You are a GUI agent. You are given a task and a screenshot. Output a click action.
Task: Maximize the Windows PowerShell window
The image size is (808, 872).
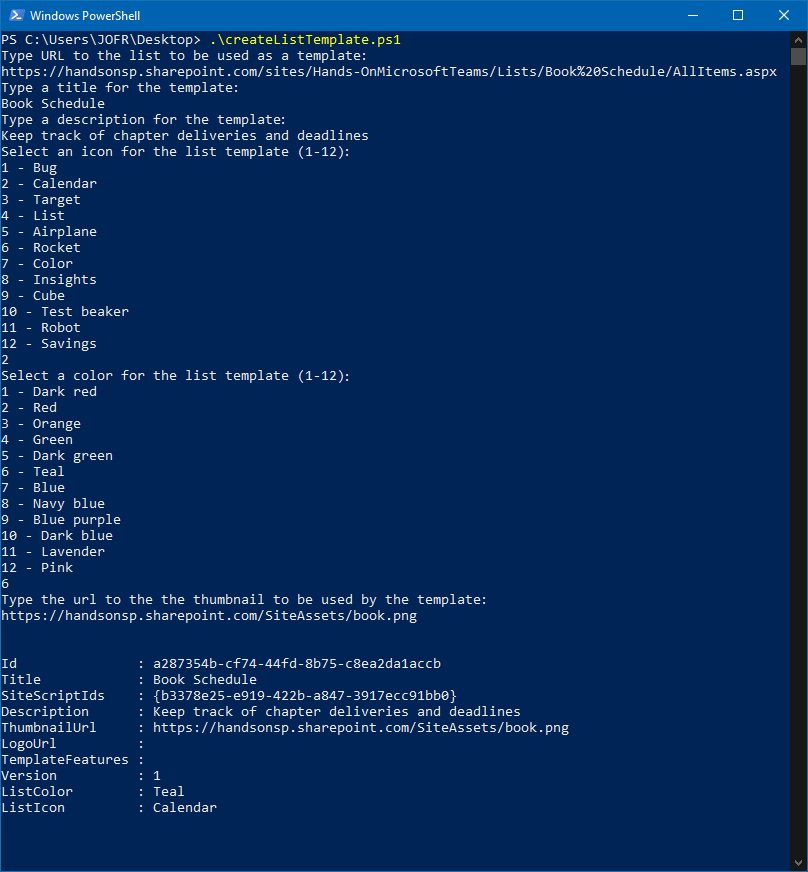[x=738, y=15]
